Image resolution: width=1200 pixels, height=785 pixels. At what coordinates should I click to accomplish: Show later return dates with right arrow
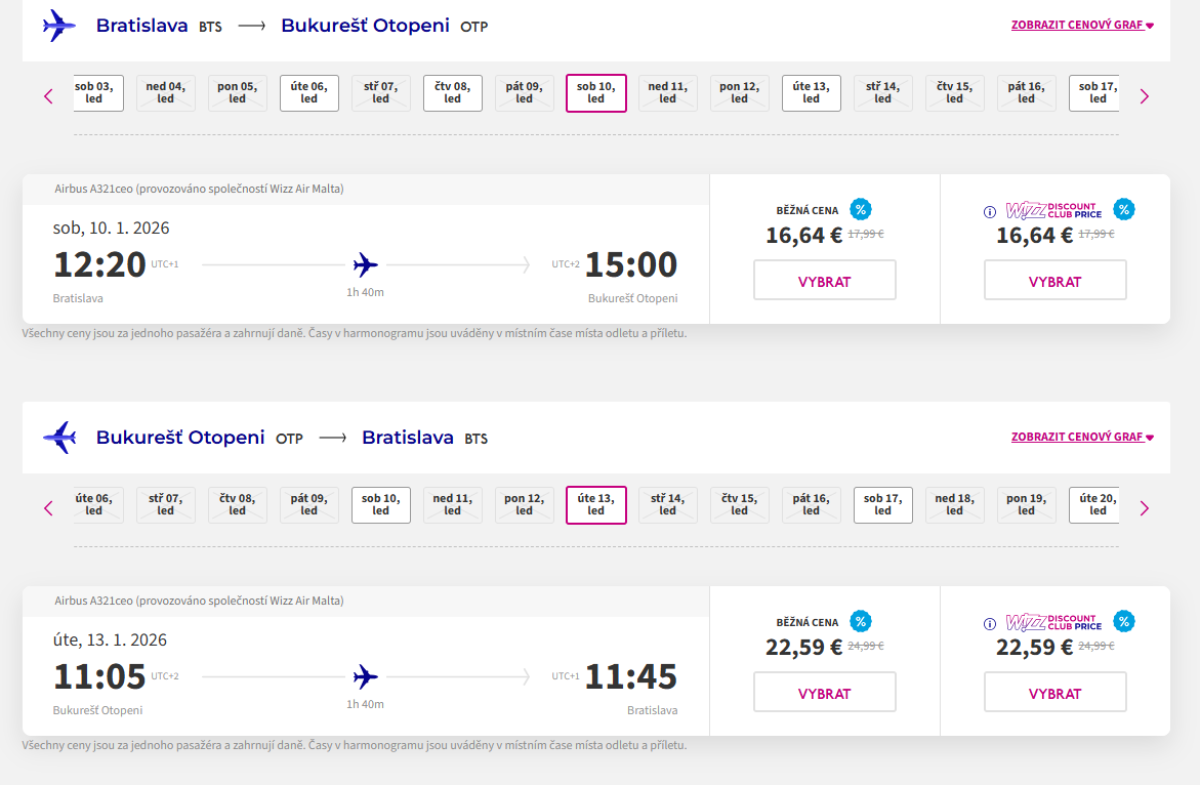[1145, 508]
